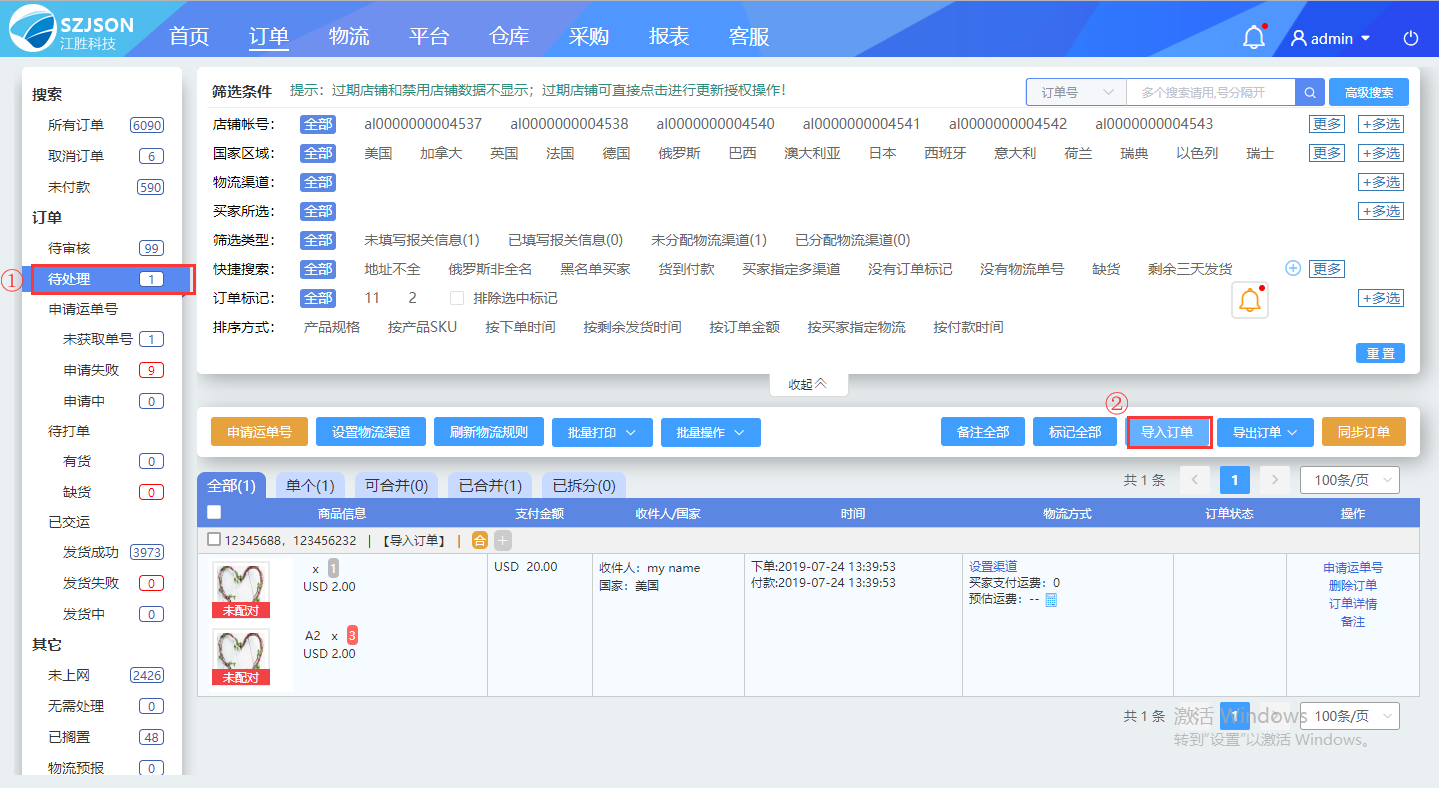This screenshot has height=788, width=1439.
Task: Expand the 批量操作 dropdown
Action: [711, 432]
